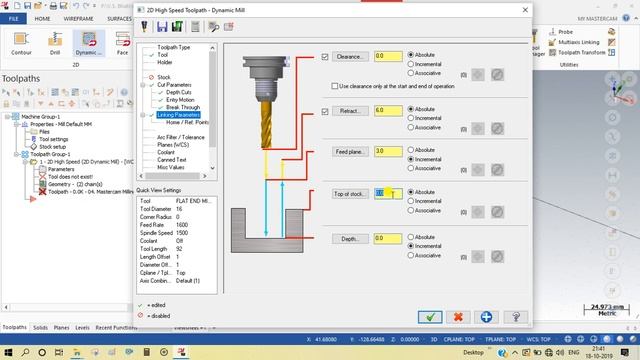Click Toolpath Transform ribbon icon
The image size is (640, 360).
(552, 53)
